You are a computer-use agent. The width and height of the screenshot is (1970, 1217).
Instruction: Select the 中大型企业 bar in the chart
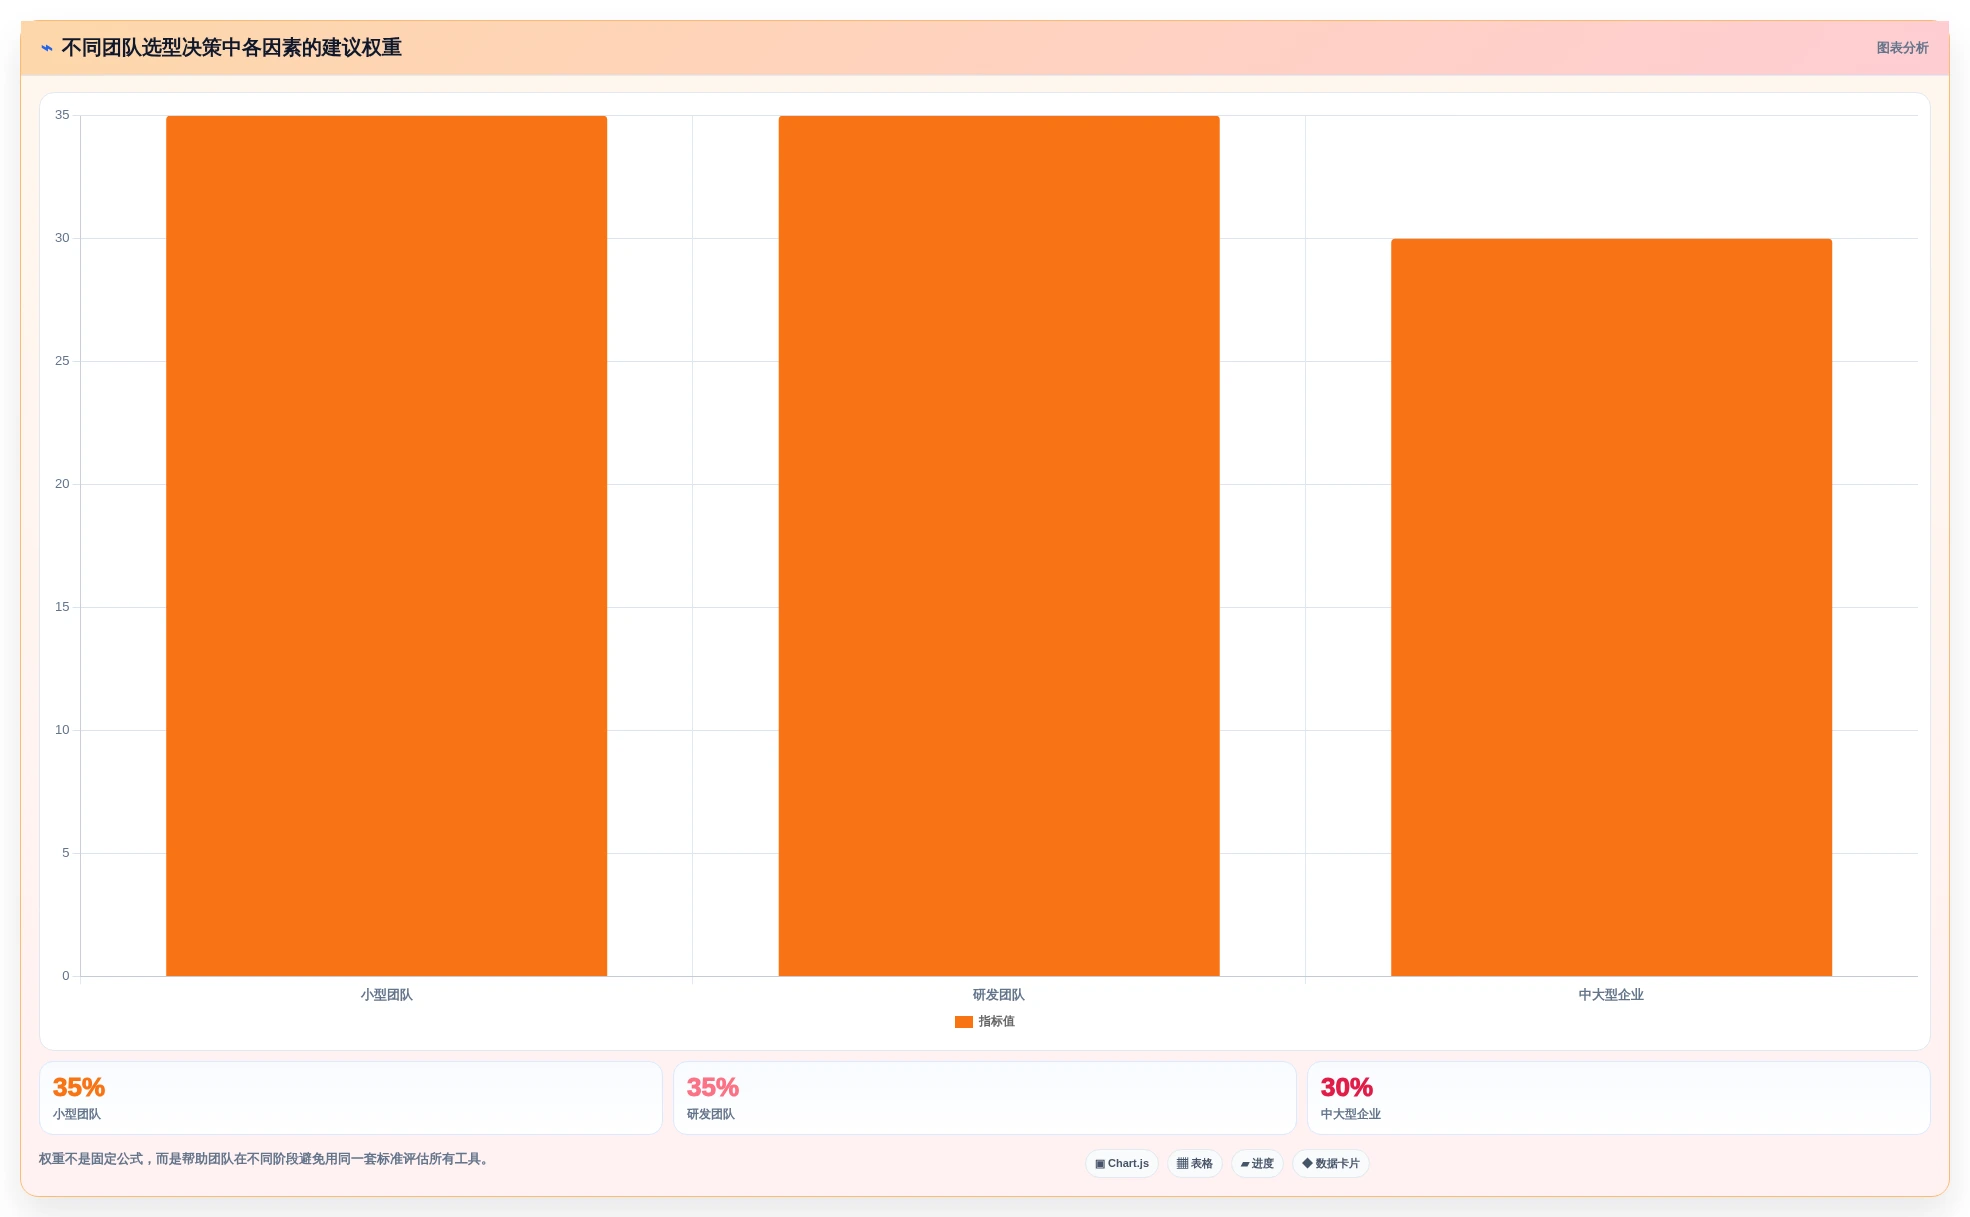[1611, 607]
